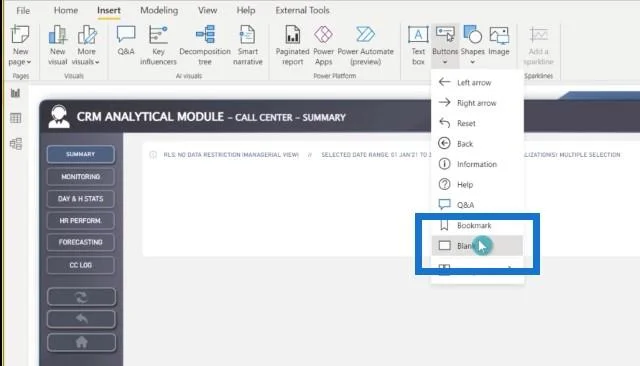Viewport: 640px width, 366px height.
Task: Insert Decomposition tree visual
Action: tap(204, 46)
